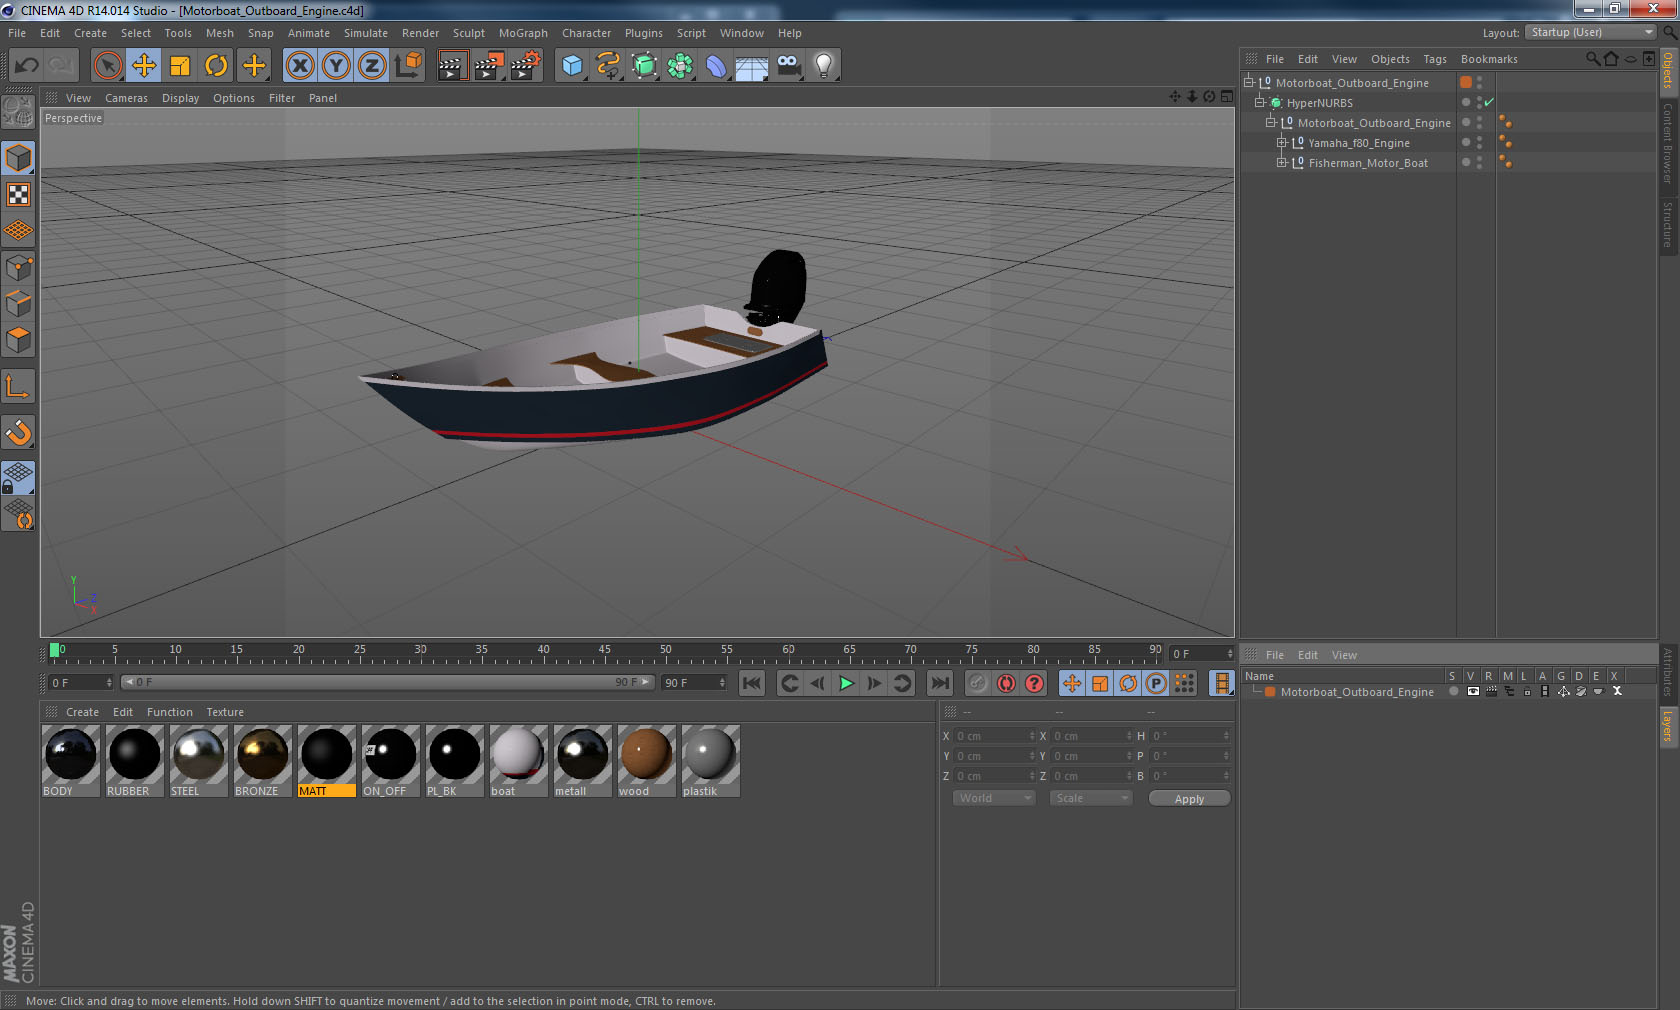
Task: Add a Floor environment object
Action: 752,66
